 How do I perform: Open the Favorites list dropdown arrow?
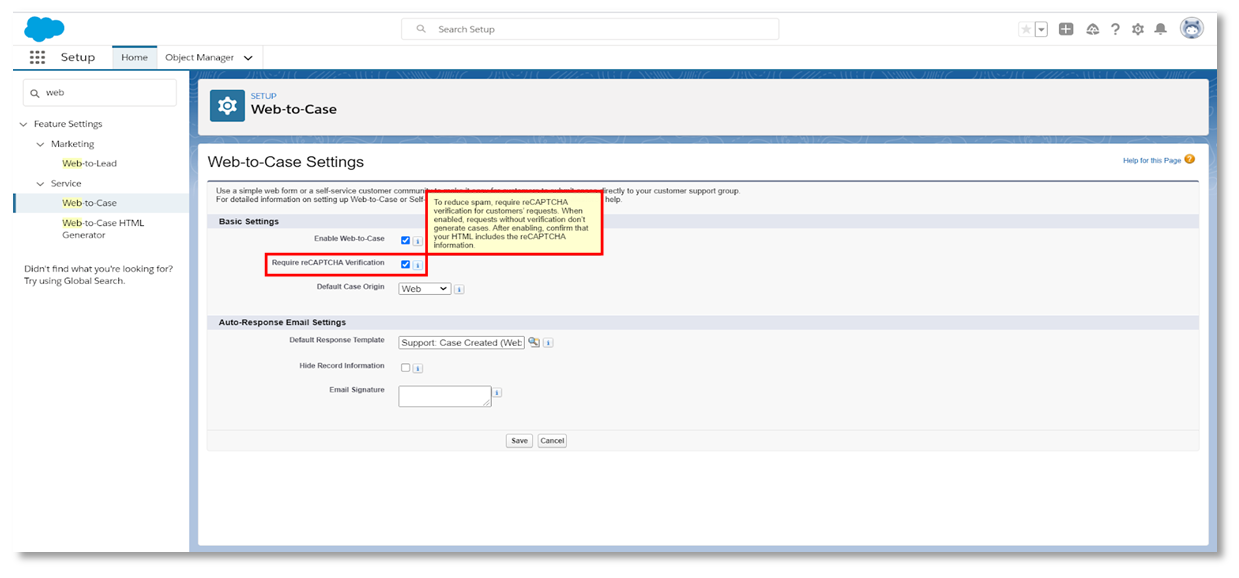point(1041,29)
